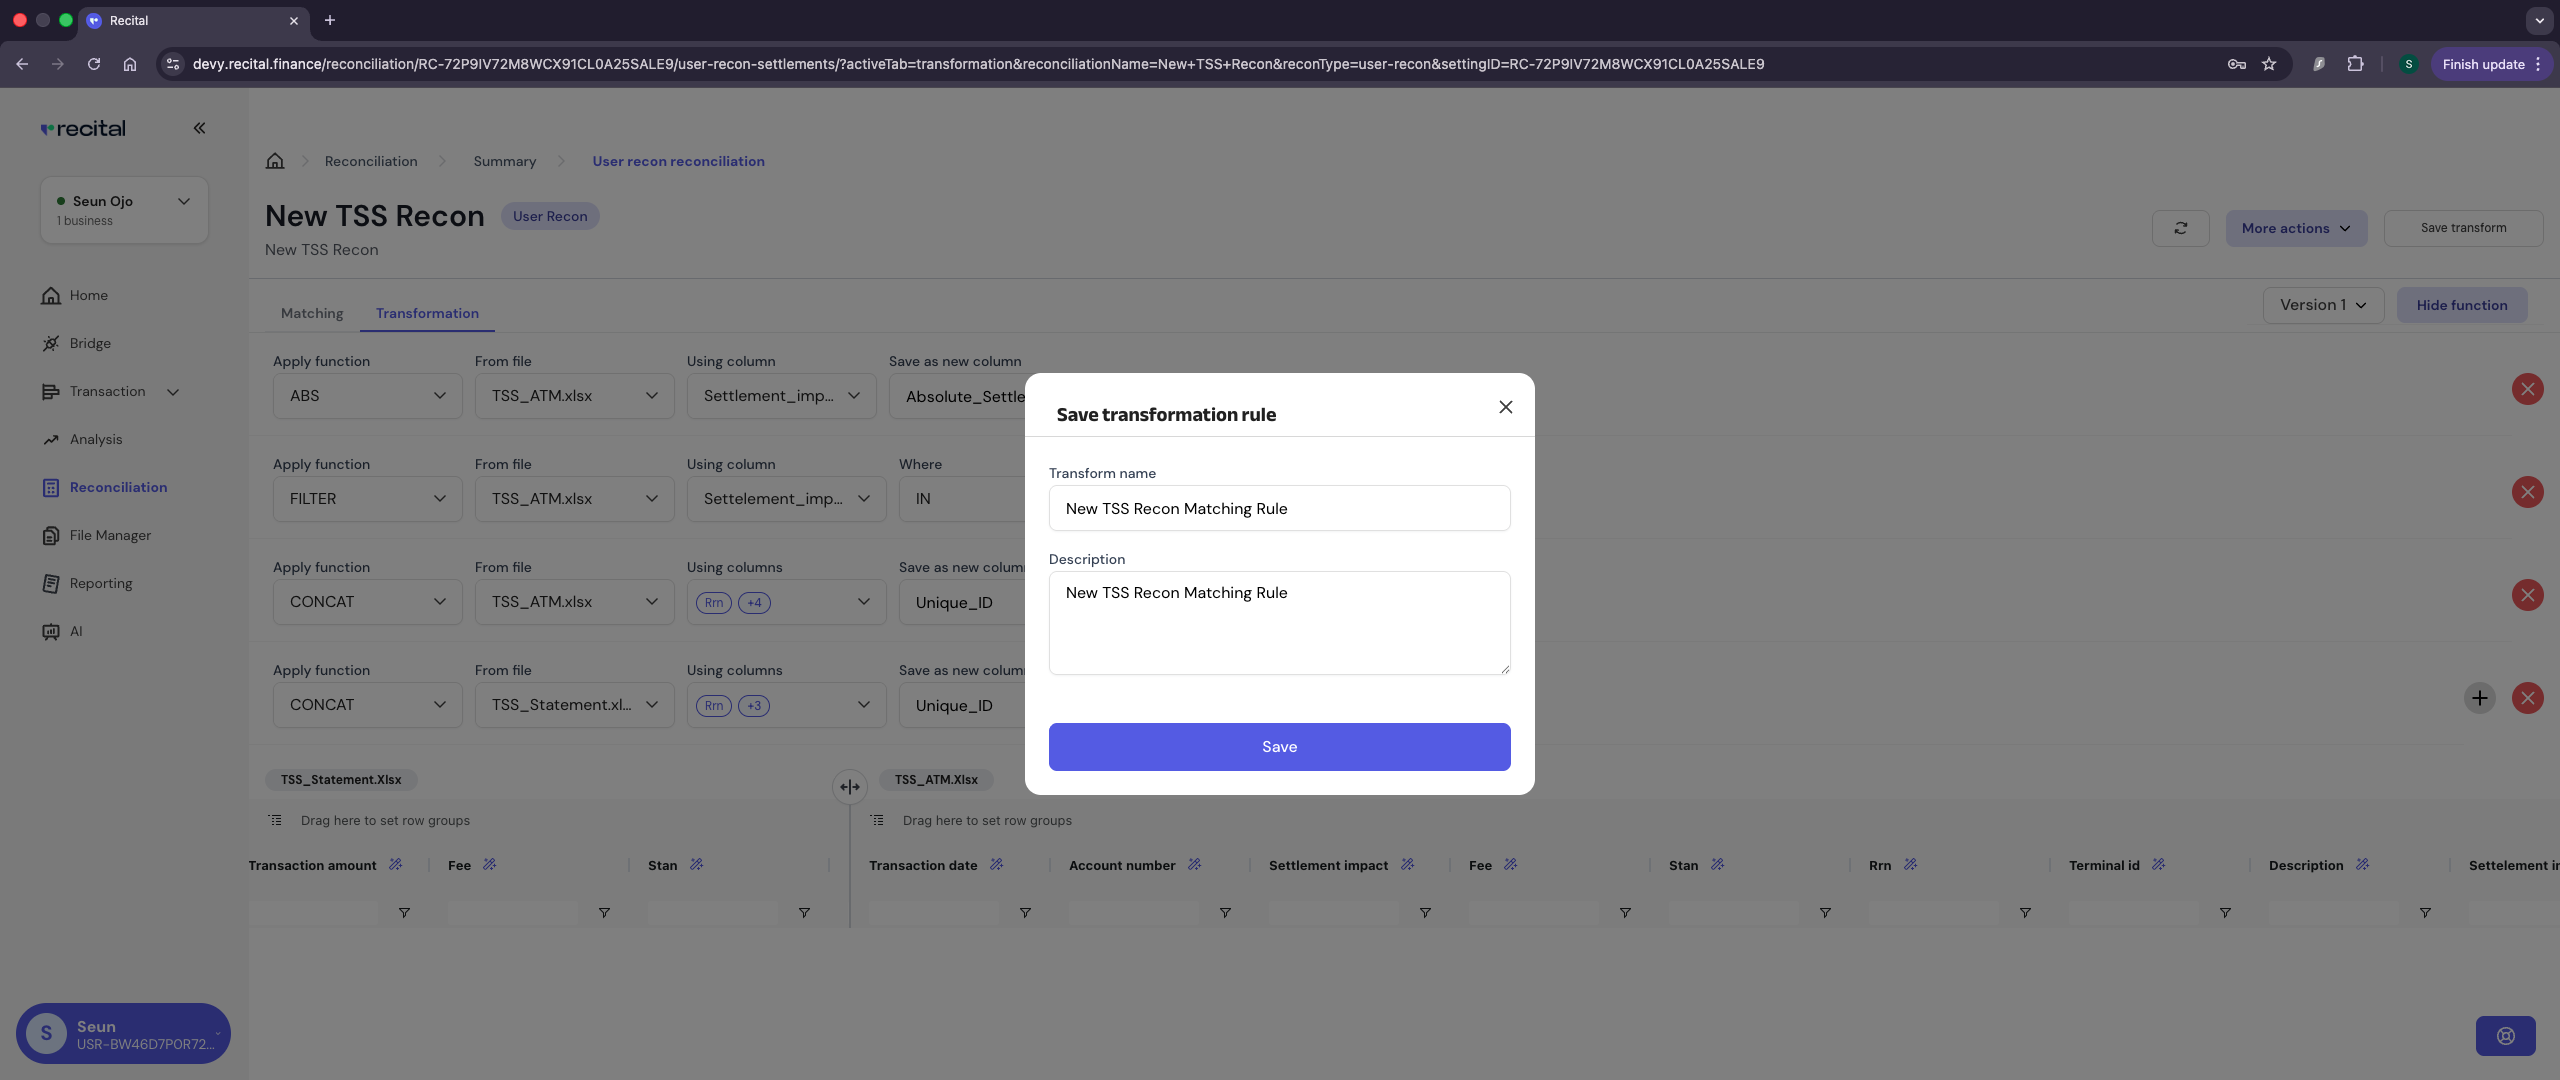Open the help icon at bottom right
This screenshot has height=1080, width=2560.
(x=2505, y=1035)
